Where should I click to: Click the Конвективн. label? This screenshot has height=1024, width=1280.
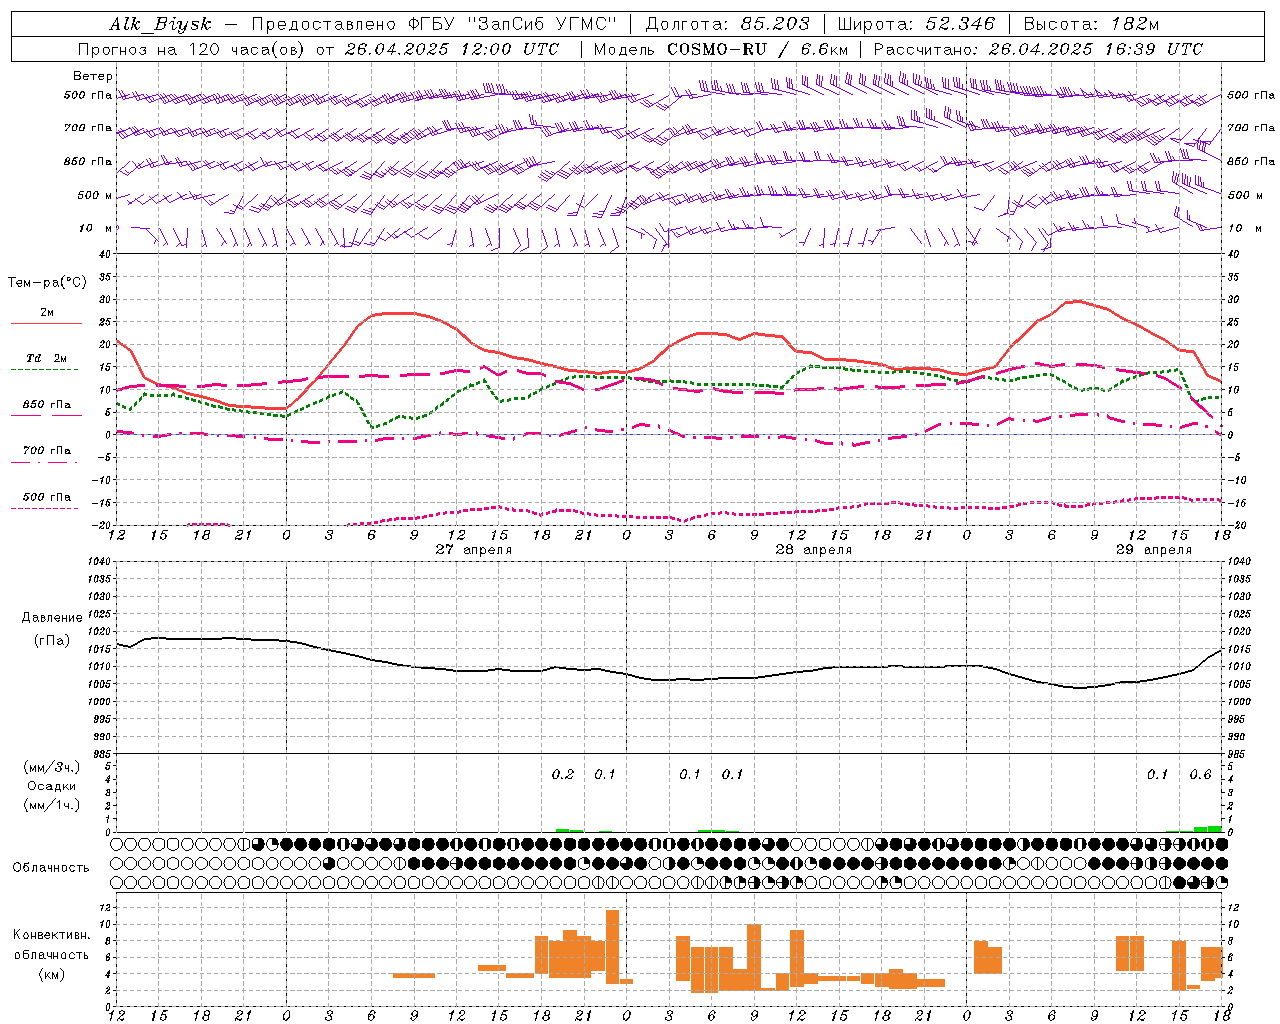point(52,935)
